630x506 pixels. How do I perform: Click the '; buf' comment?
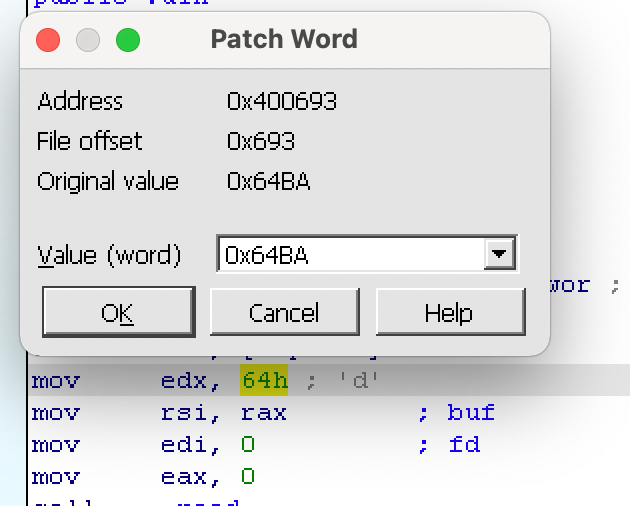(457, 413)
